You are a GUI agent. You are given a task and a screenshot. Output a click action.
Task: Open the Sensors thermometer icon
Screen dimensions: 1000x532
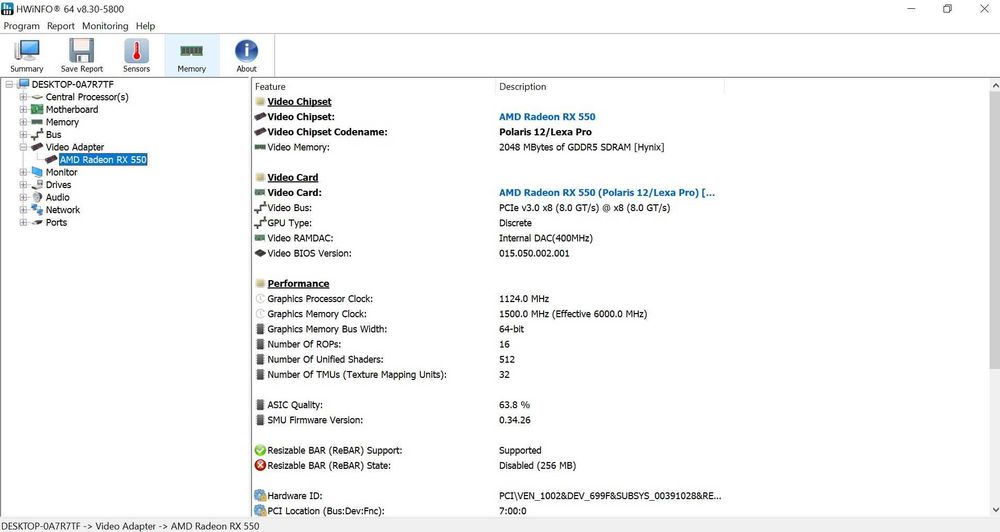coord(136,55)
